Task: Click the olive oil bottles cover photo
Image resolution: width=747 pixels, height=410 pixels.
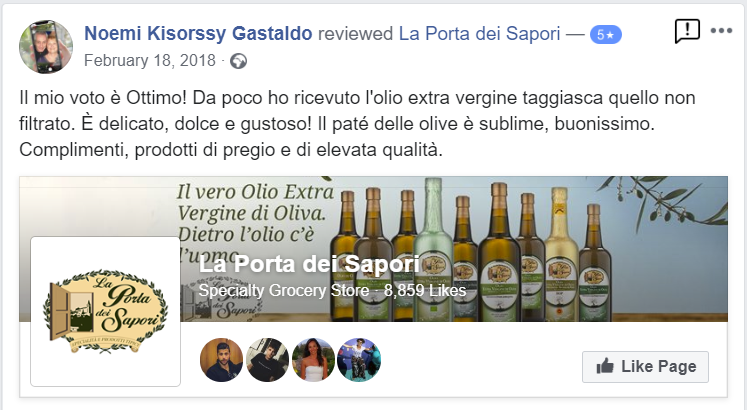Action: [x=374, y=249]
